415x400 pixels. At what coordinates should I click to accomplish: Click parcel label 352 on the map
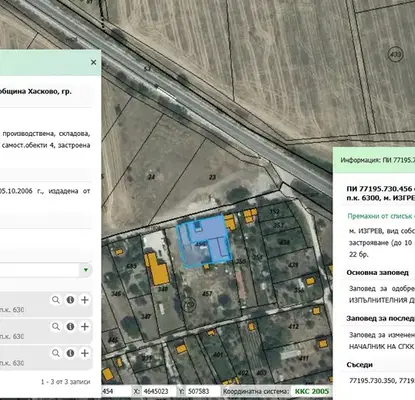[x=274, y=211]
